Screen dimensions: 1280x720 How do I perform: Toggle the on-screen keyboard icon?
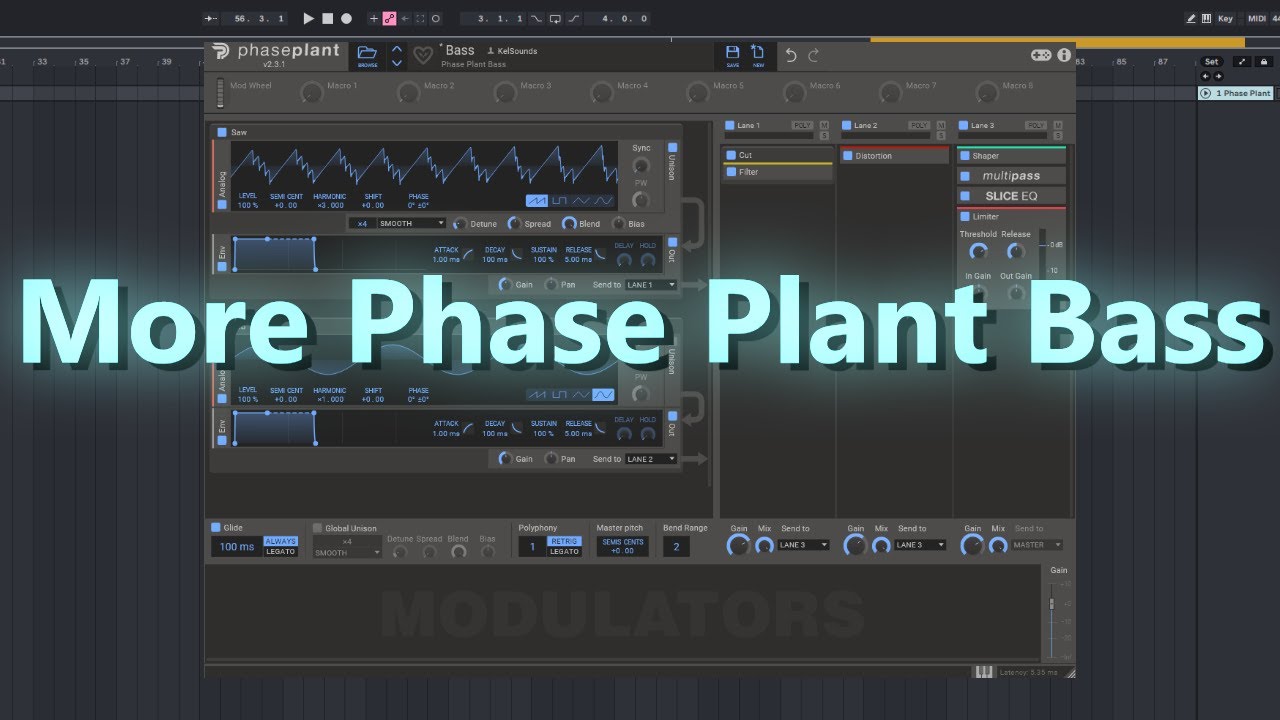point(984,671)
